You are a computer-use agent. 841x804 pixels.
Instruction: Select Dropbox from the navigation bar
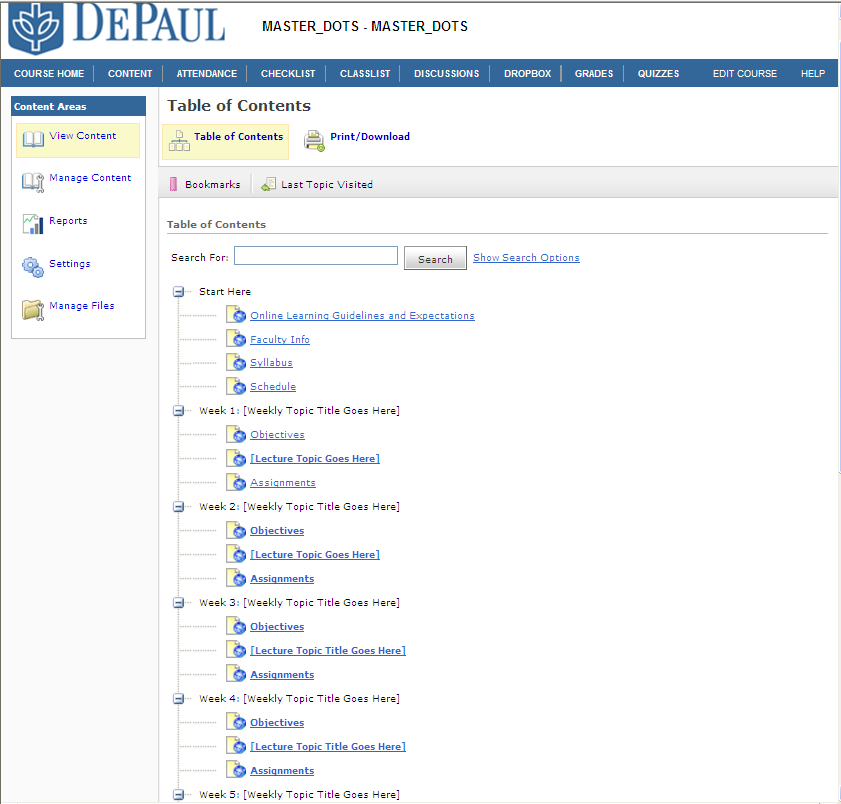point(527,74)
